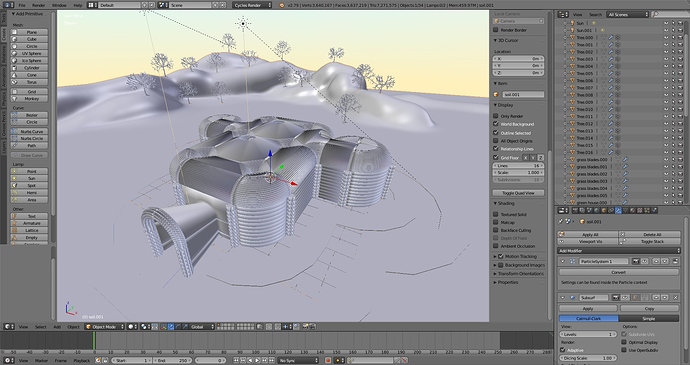Open the Render menu
This screenshot has height=365, width=690.
click(x=39, y=5)
